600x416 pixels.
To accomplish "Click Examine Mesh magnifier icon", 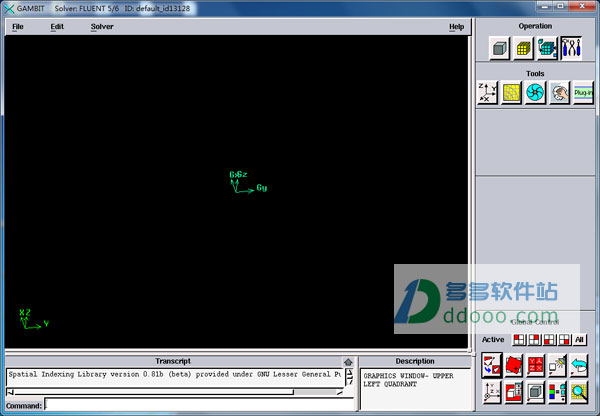I will [x=579, y=392].
